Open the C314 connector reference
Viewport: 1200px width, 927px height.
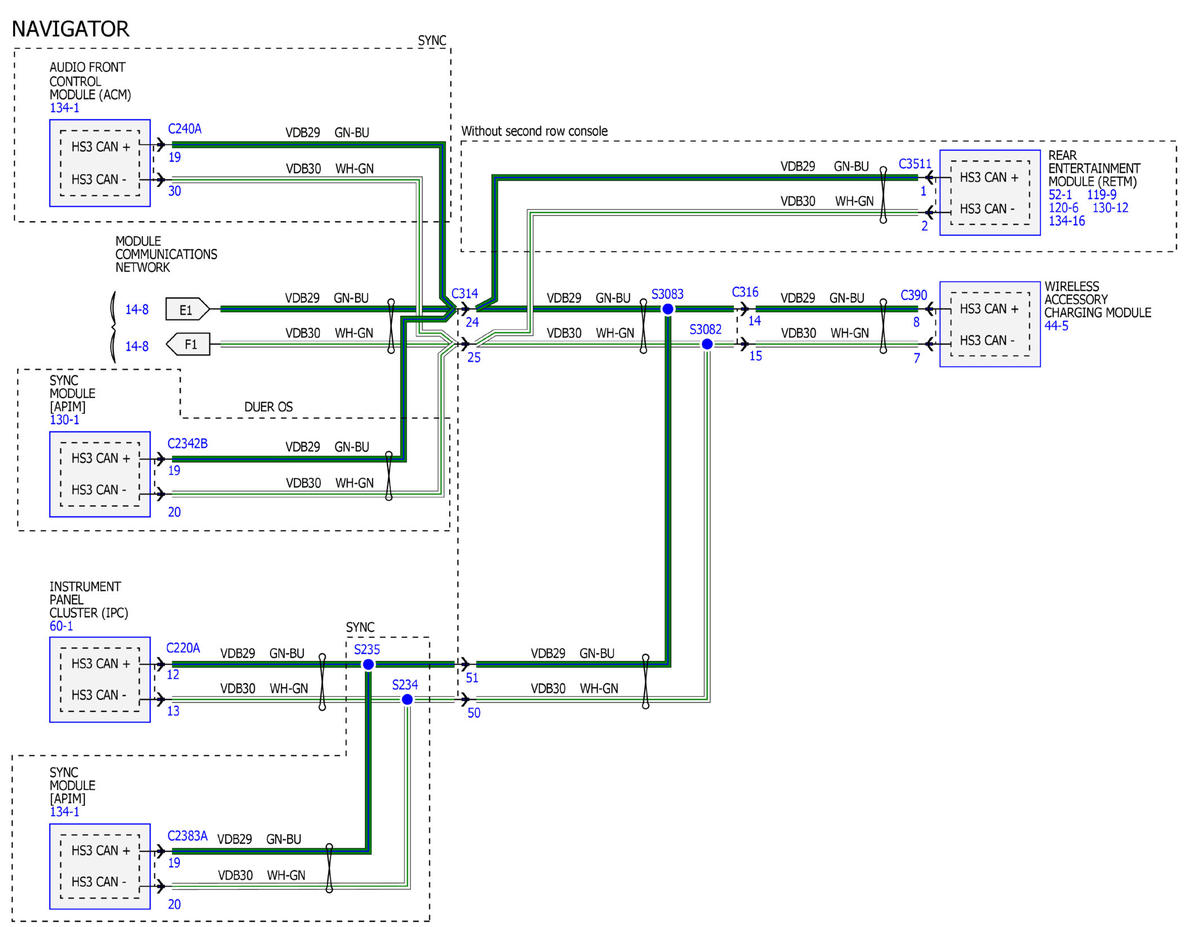(465, 293)
